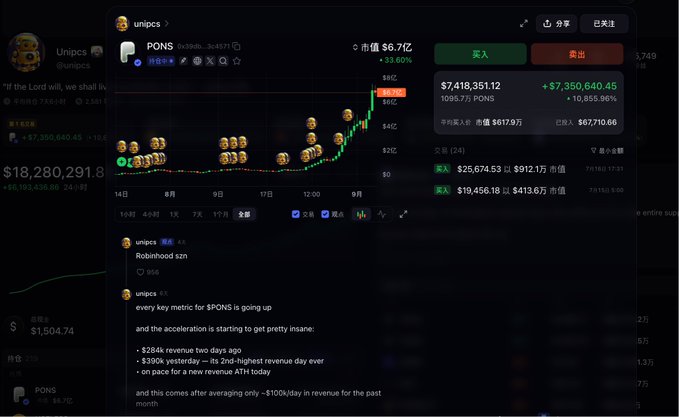Click the 分享 share button
The width and height of the screenshot is (679, 417).
(556, 24)
